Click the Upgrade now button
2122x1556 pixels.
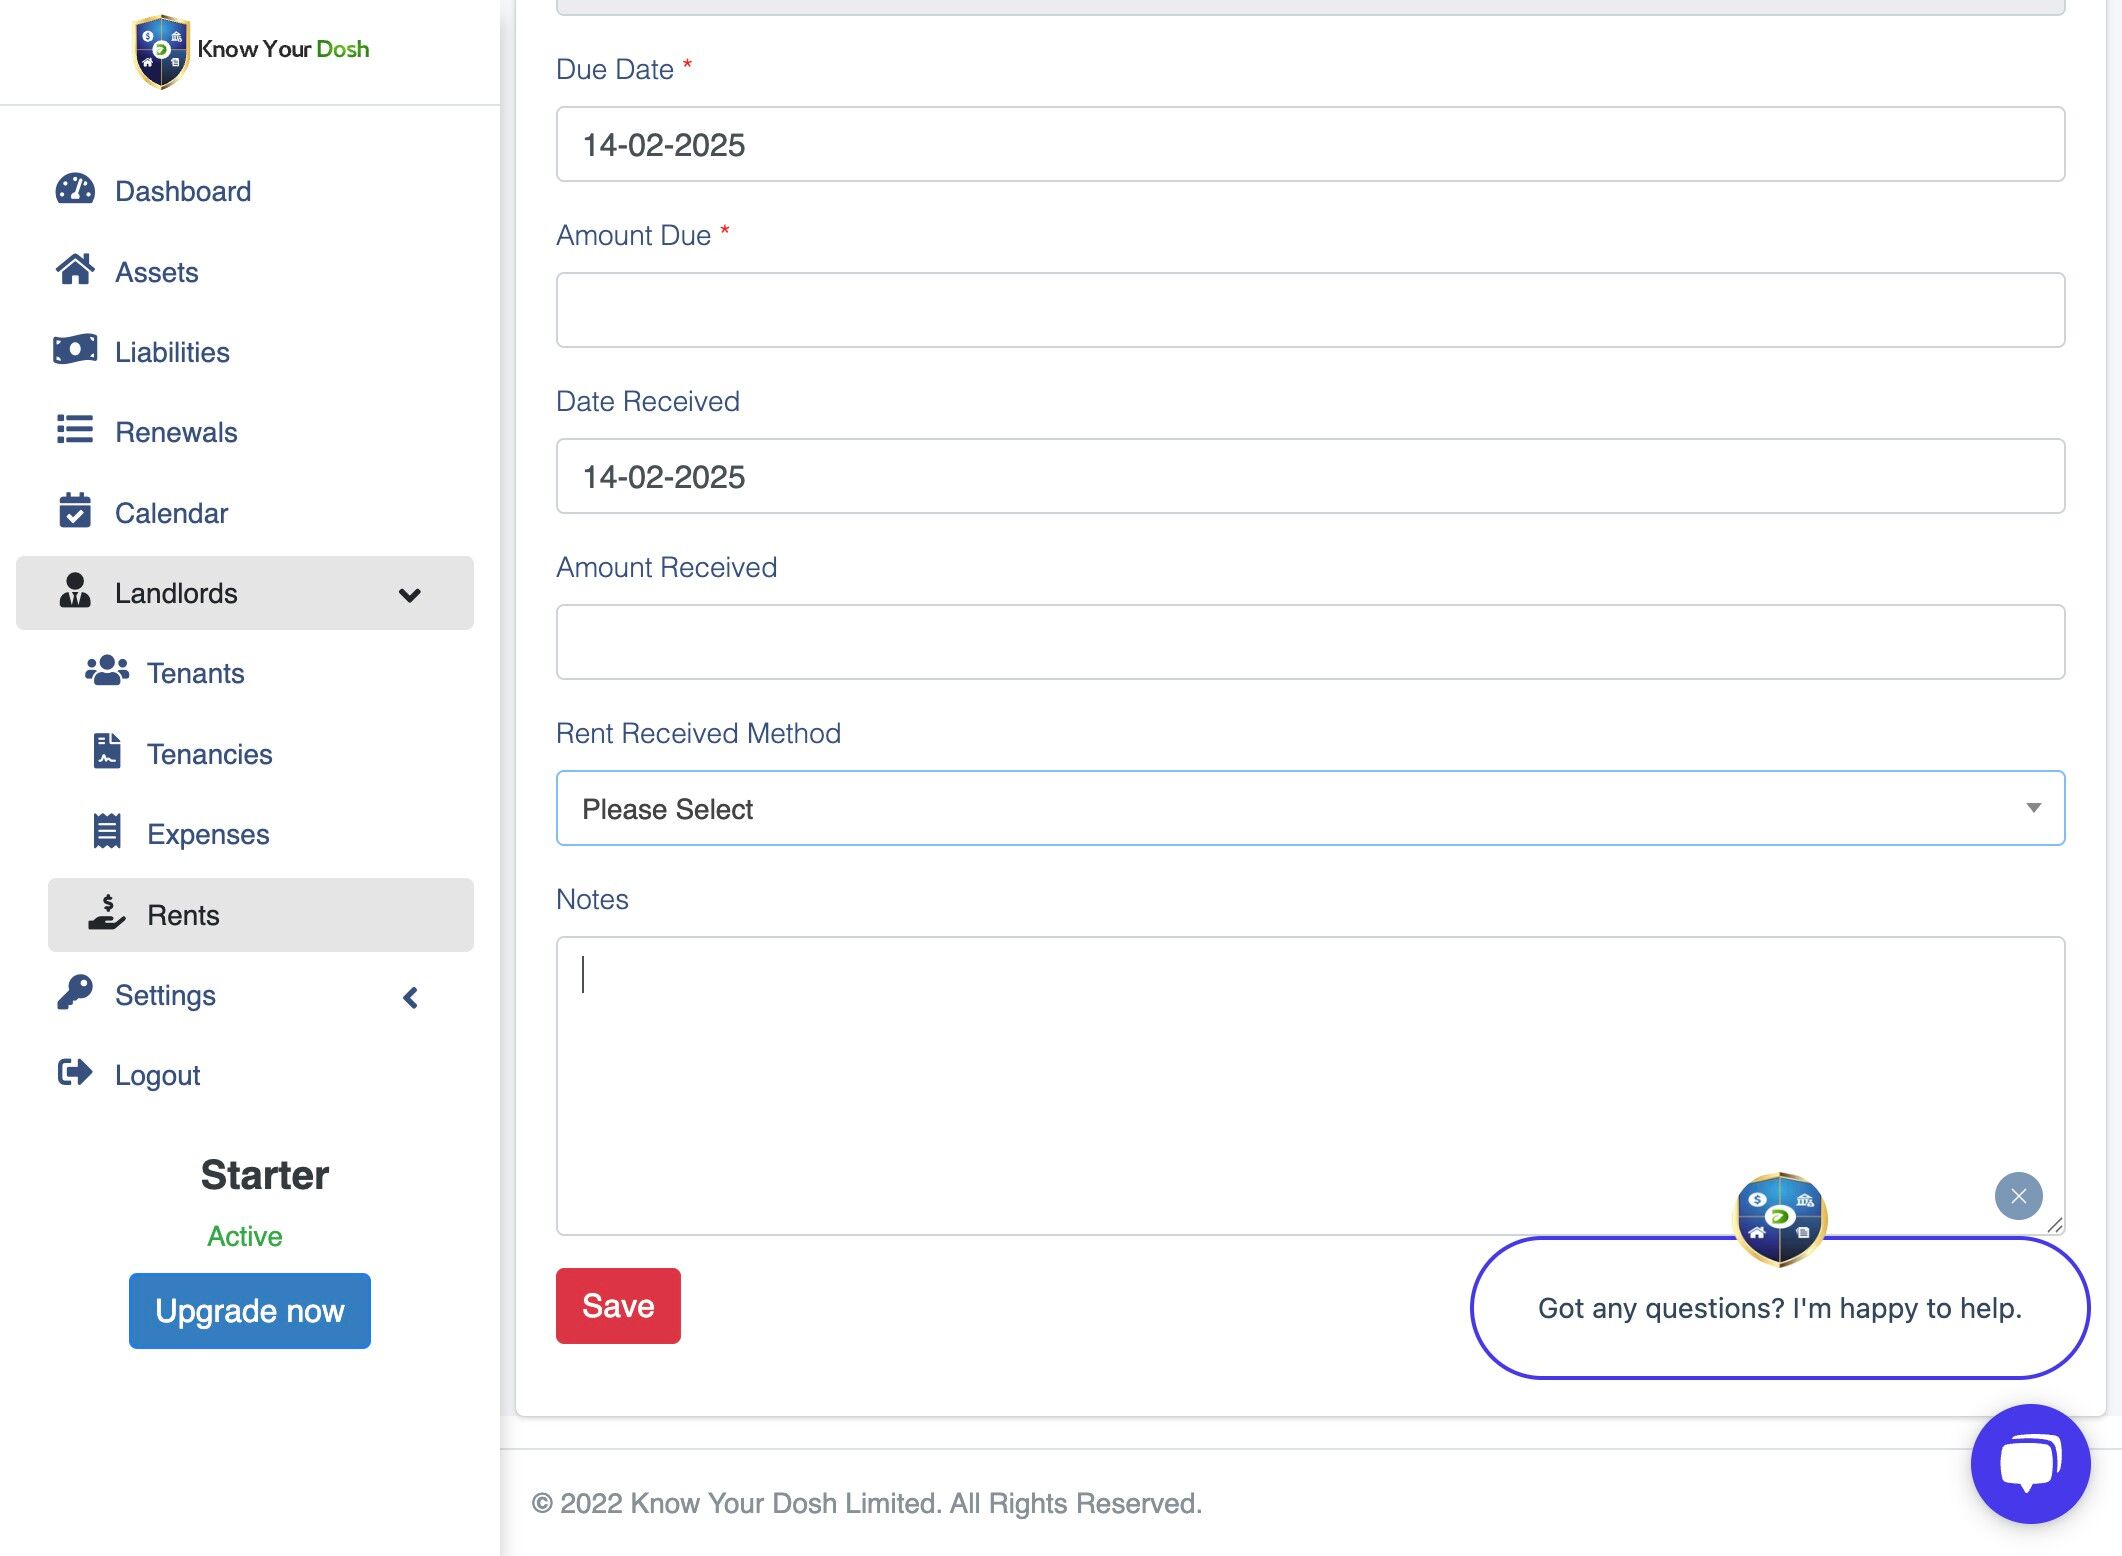pyautogui.click(x=250, y=1310)
